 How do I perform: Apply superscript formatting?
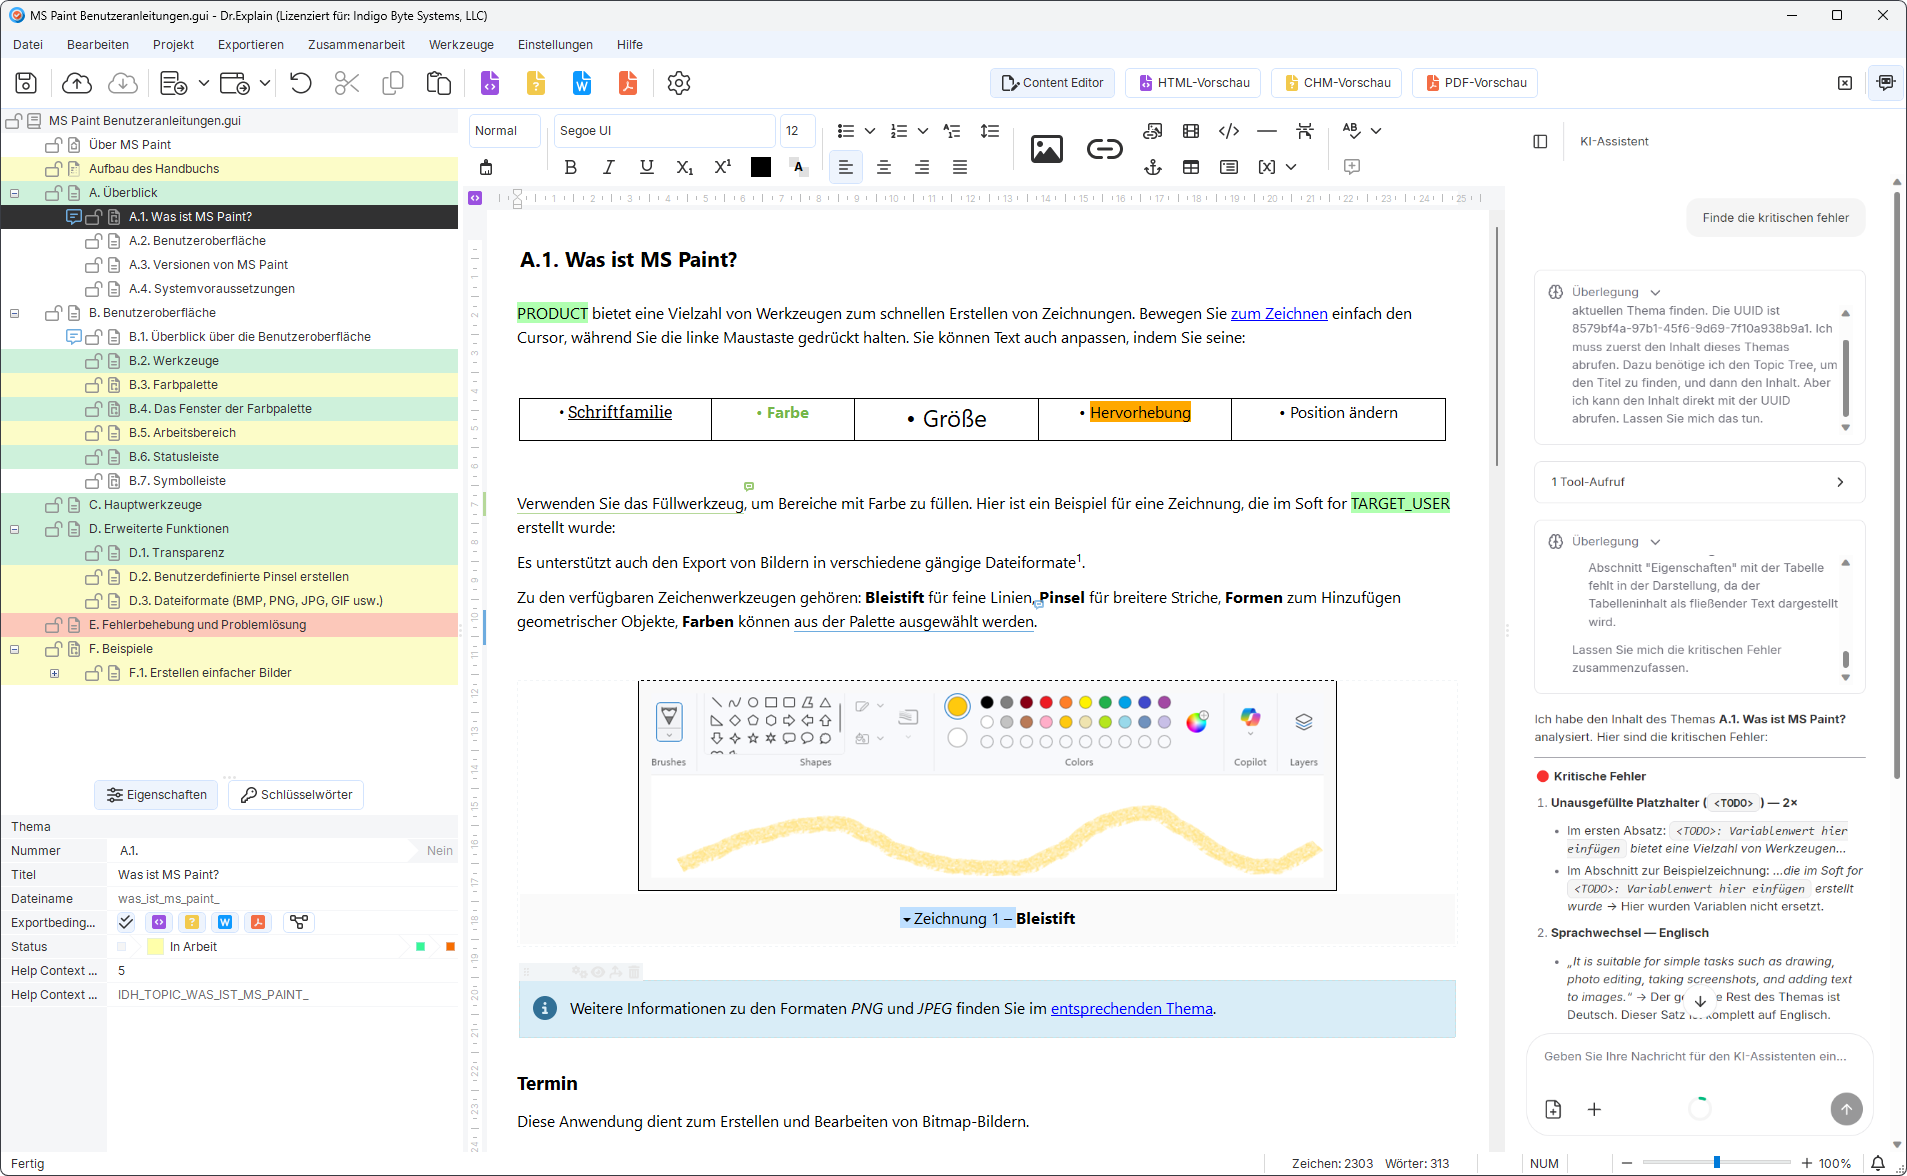[723, 167]
